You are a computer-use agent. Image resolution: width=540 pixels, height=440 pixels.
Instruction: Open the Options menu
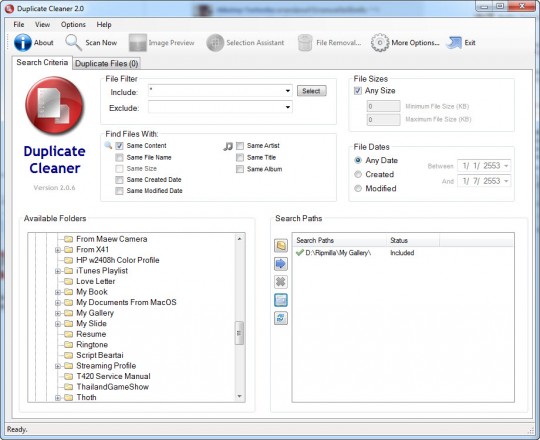pos(73,25)
